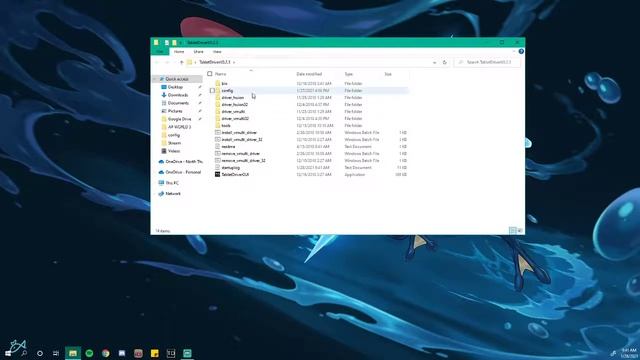The image size is (640, 360).
Task: Open Pictures in the navigation pane
Action: tap(175, 111)
